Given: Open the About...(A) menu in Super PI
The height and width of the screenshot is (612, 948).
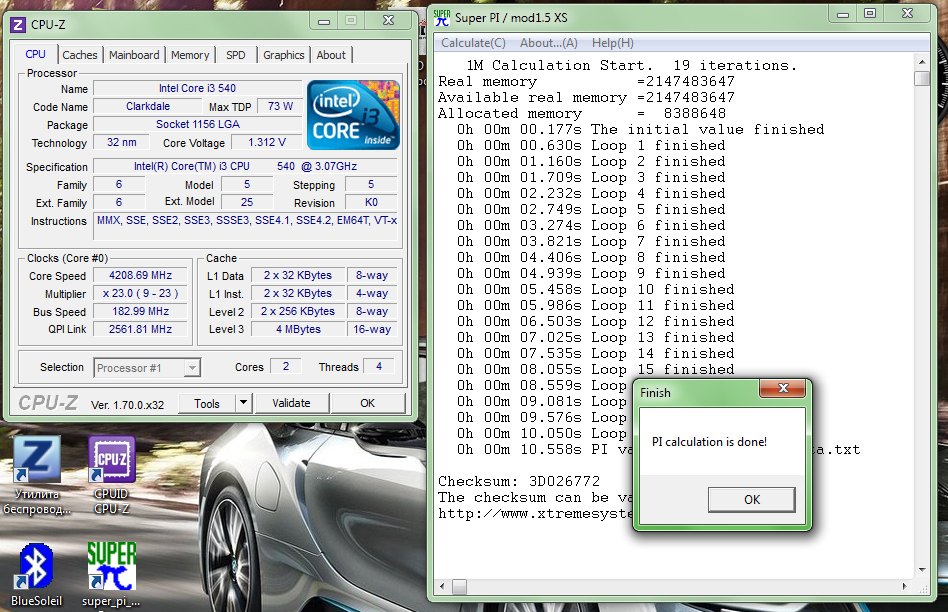Looking at the screenshot, I should tap(549, 43).
